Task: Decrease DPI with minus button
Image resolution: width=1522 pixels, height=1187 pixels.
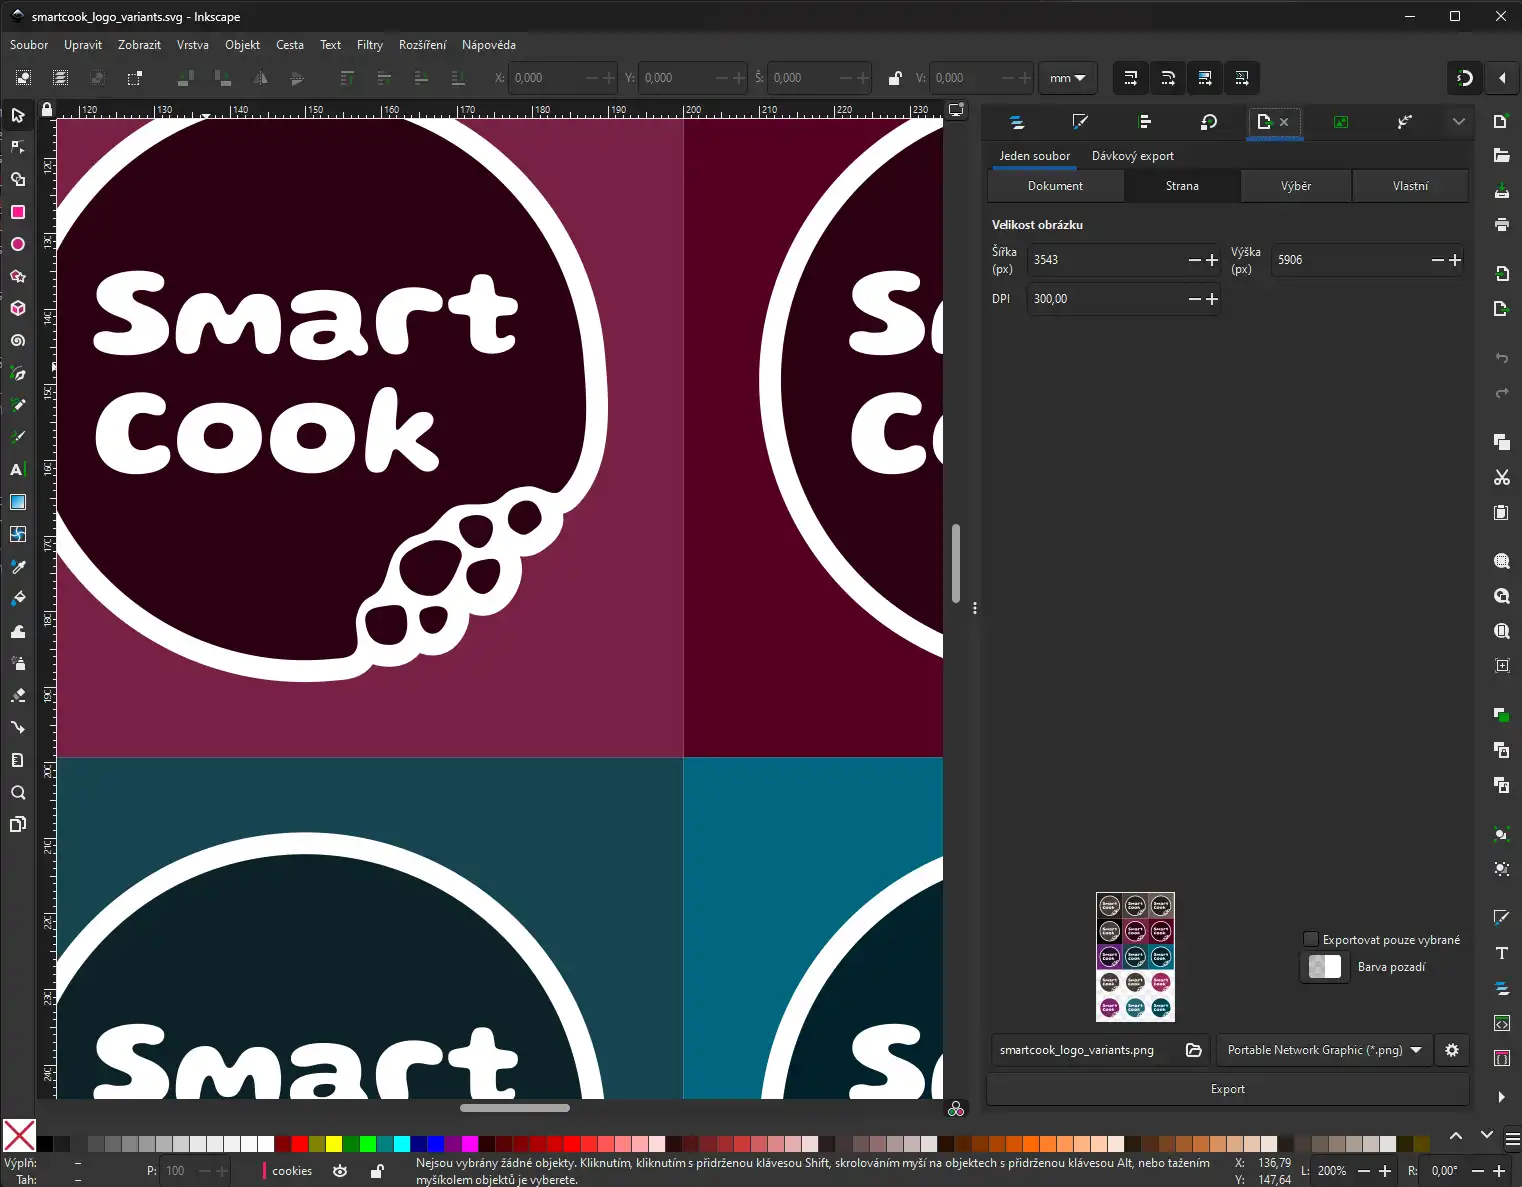Action: [x=1195, y=299]
